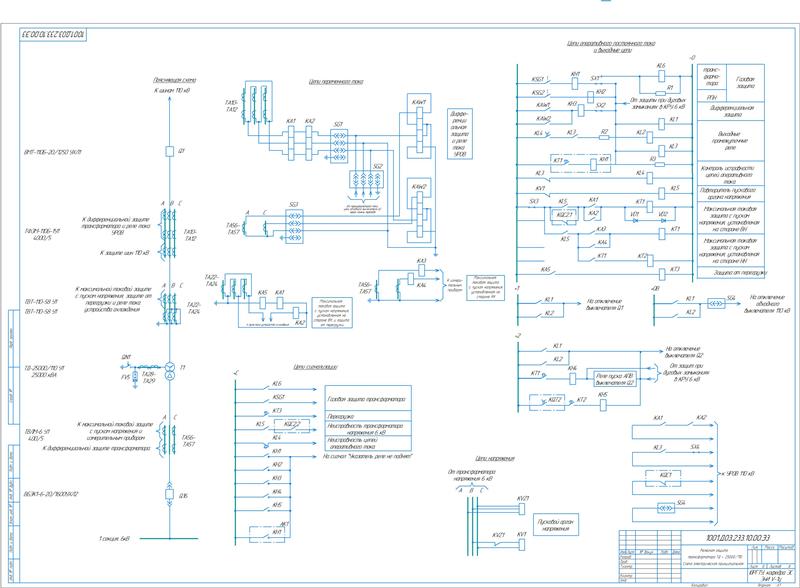Click the SG4 block beside 'к УРОВ 110 кВ'

click(x=665, y=508)
